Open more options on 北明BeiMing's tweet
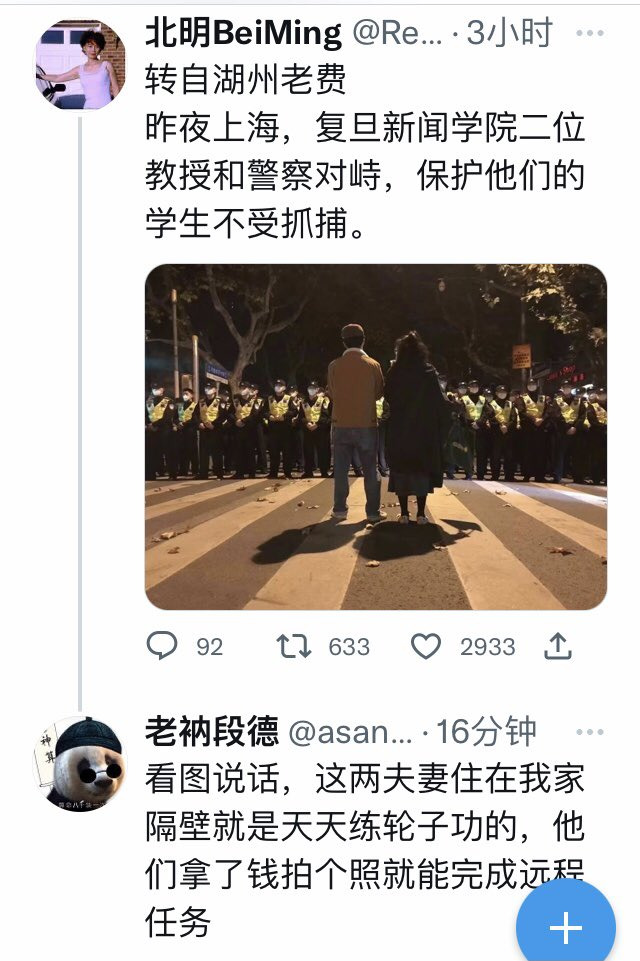Image resolution: width=640 pixels, height=961 pixels. pyautogui.click(x=590, y=33)
